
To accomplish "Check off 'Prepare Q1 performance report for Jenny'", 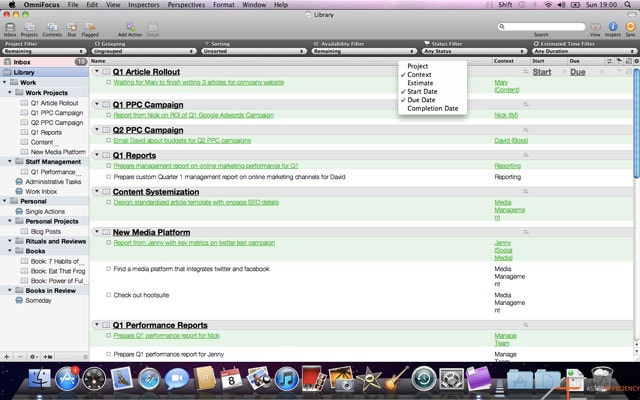I will point(109,354).
